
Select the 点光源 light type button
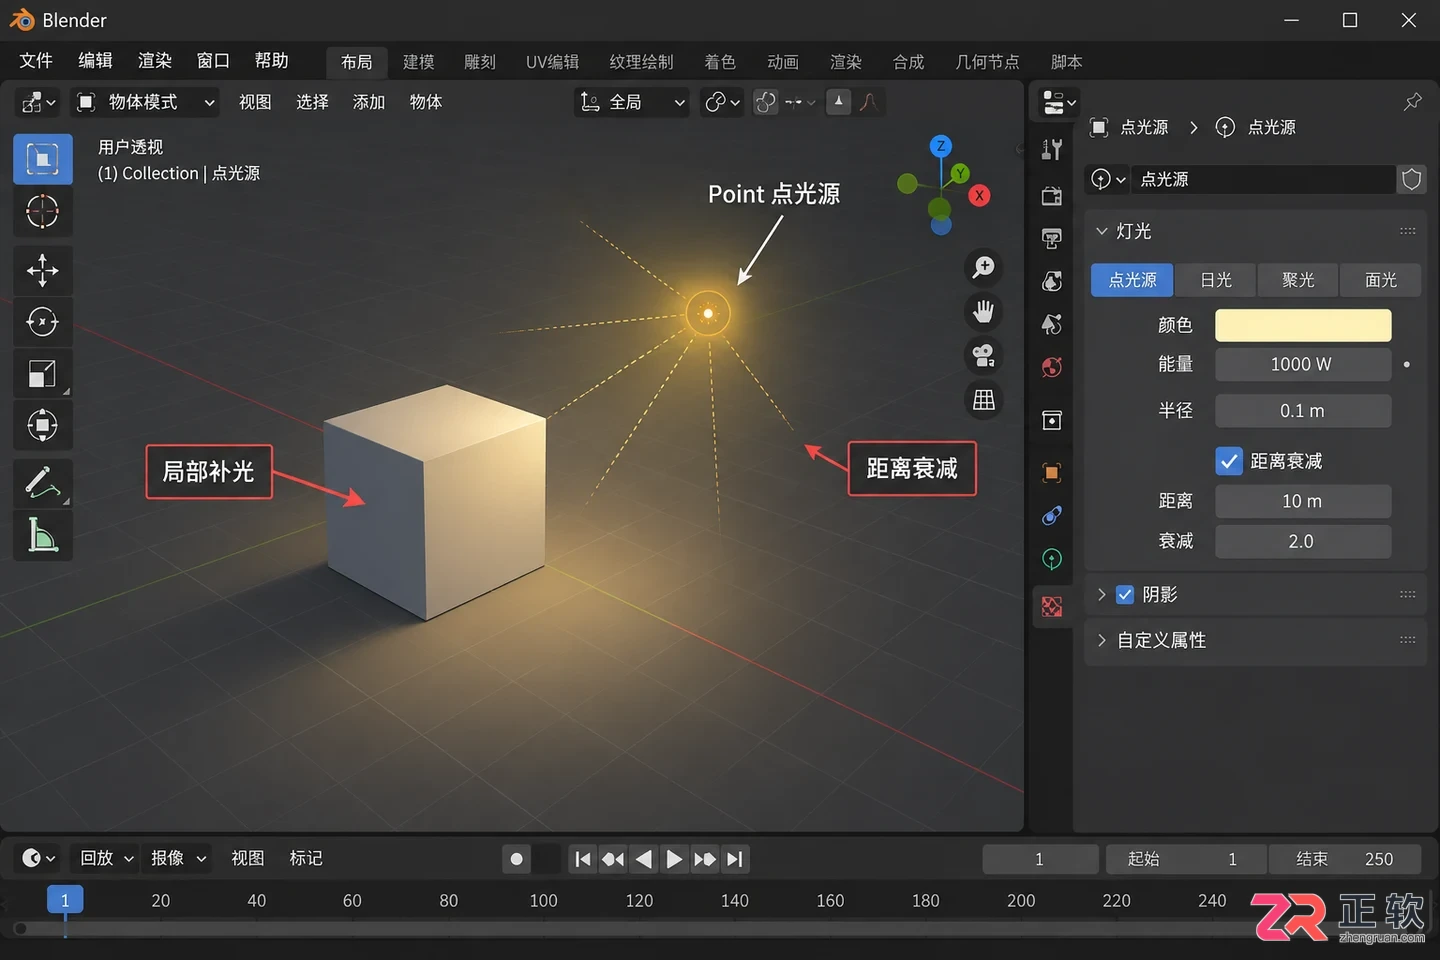[x=1132, y=280]
